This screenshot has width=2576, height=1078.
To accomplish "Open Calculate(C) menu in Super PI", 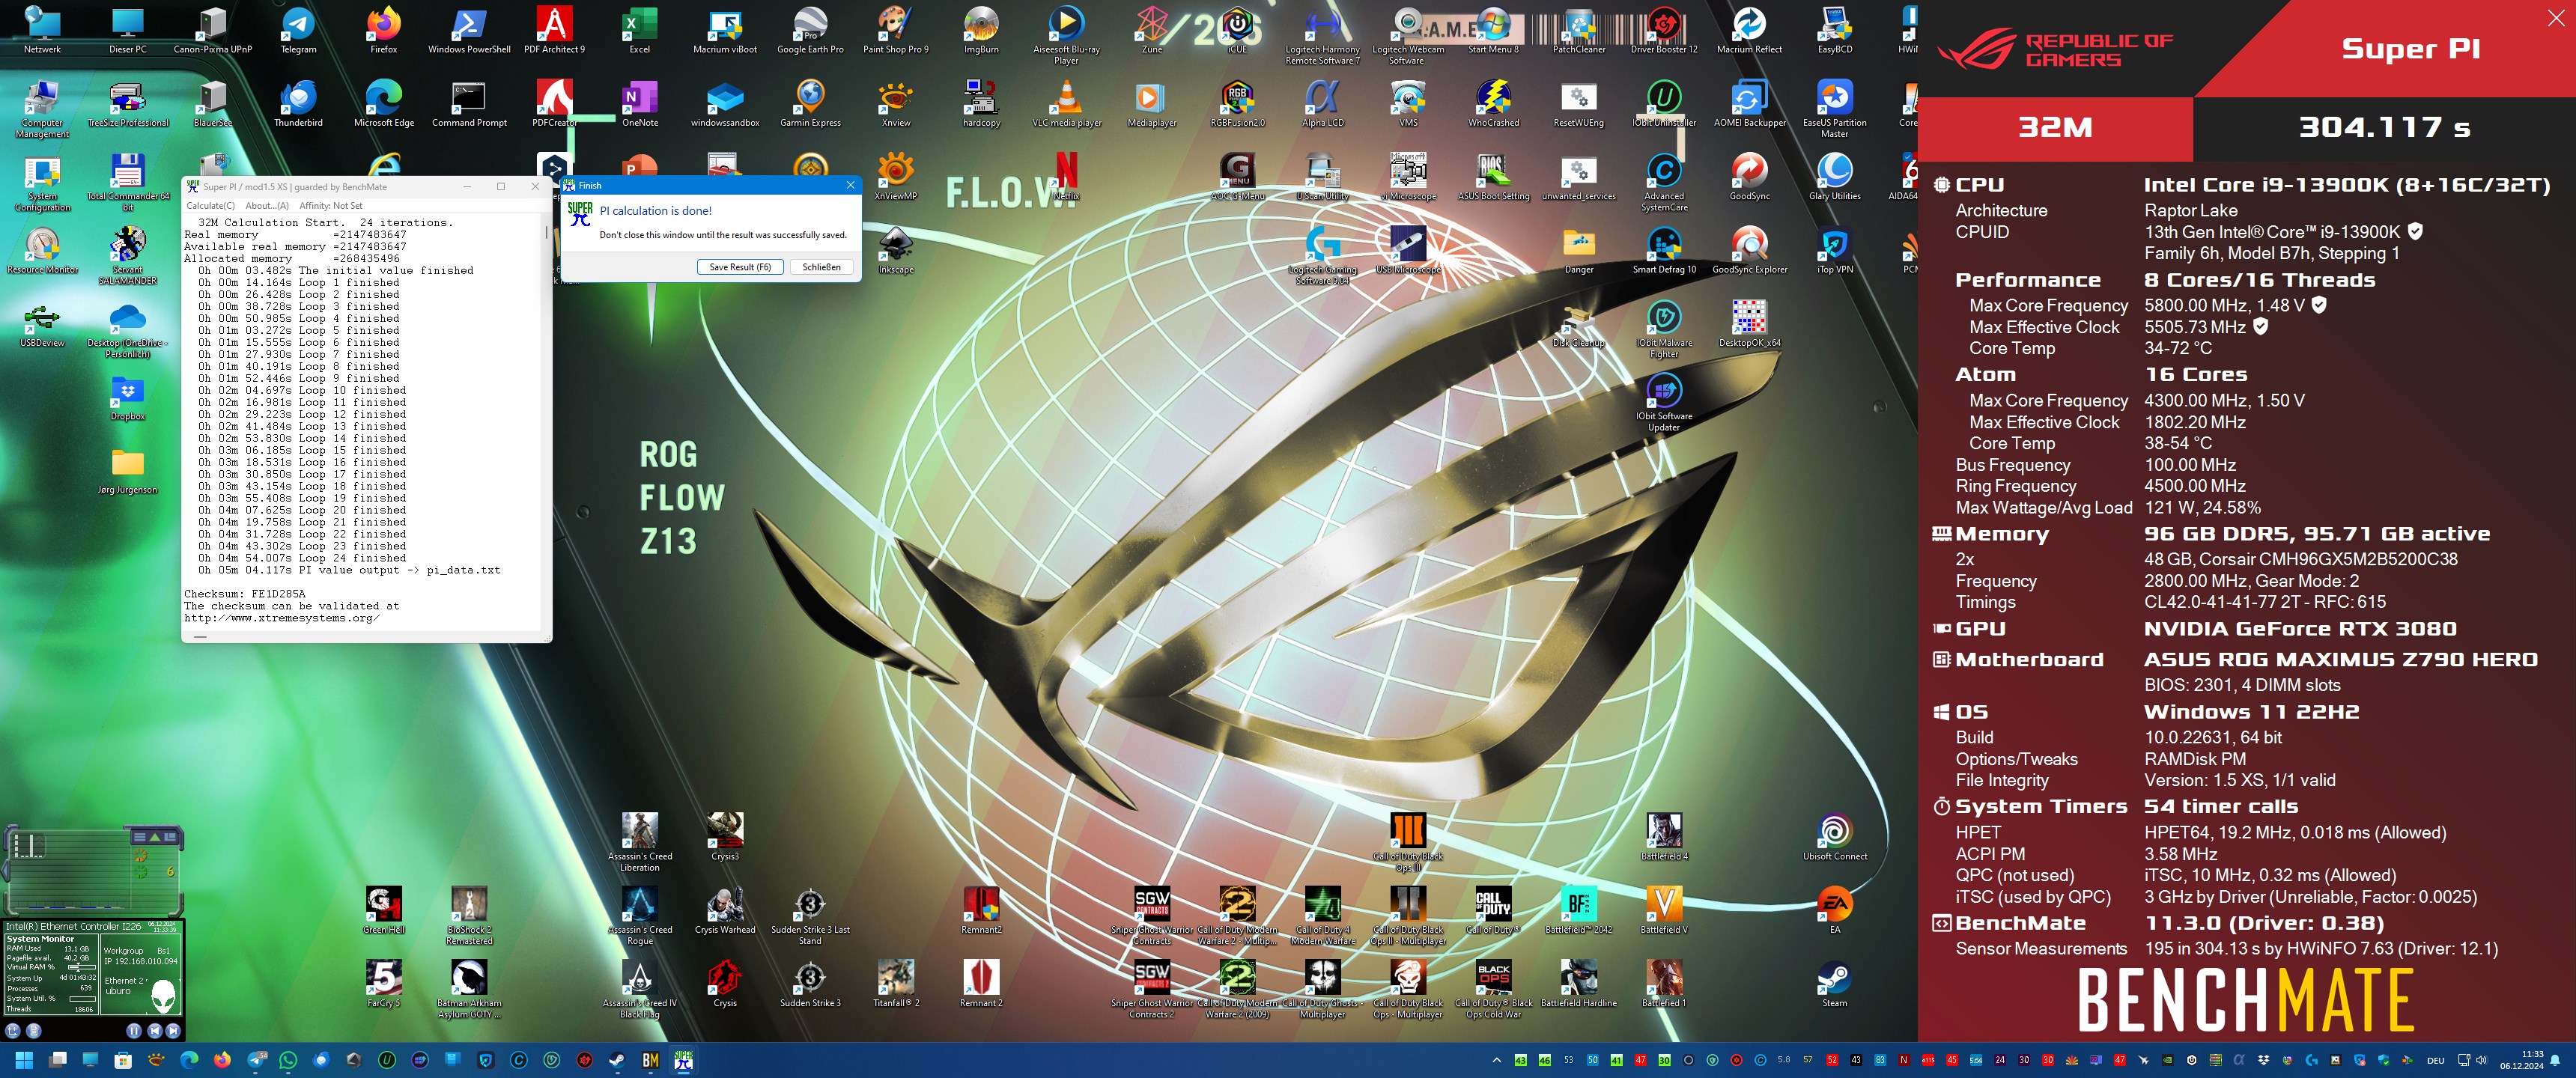I will click(x=210, y=206).
